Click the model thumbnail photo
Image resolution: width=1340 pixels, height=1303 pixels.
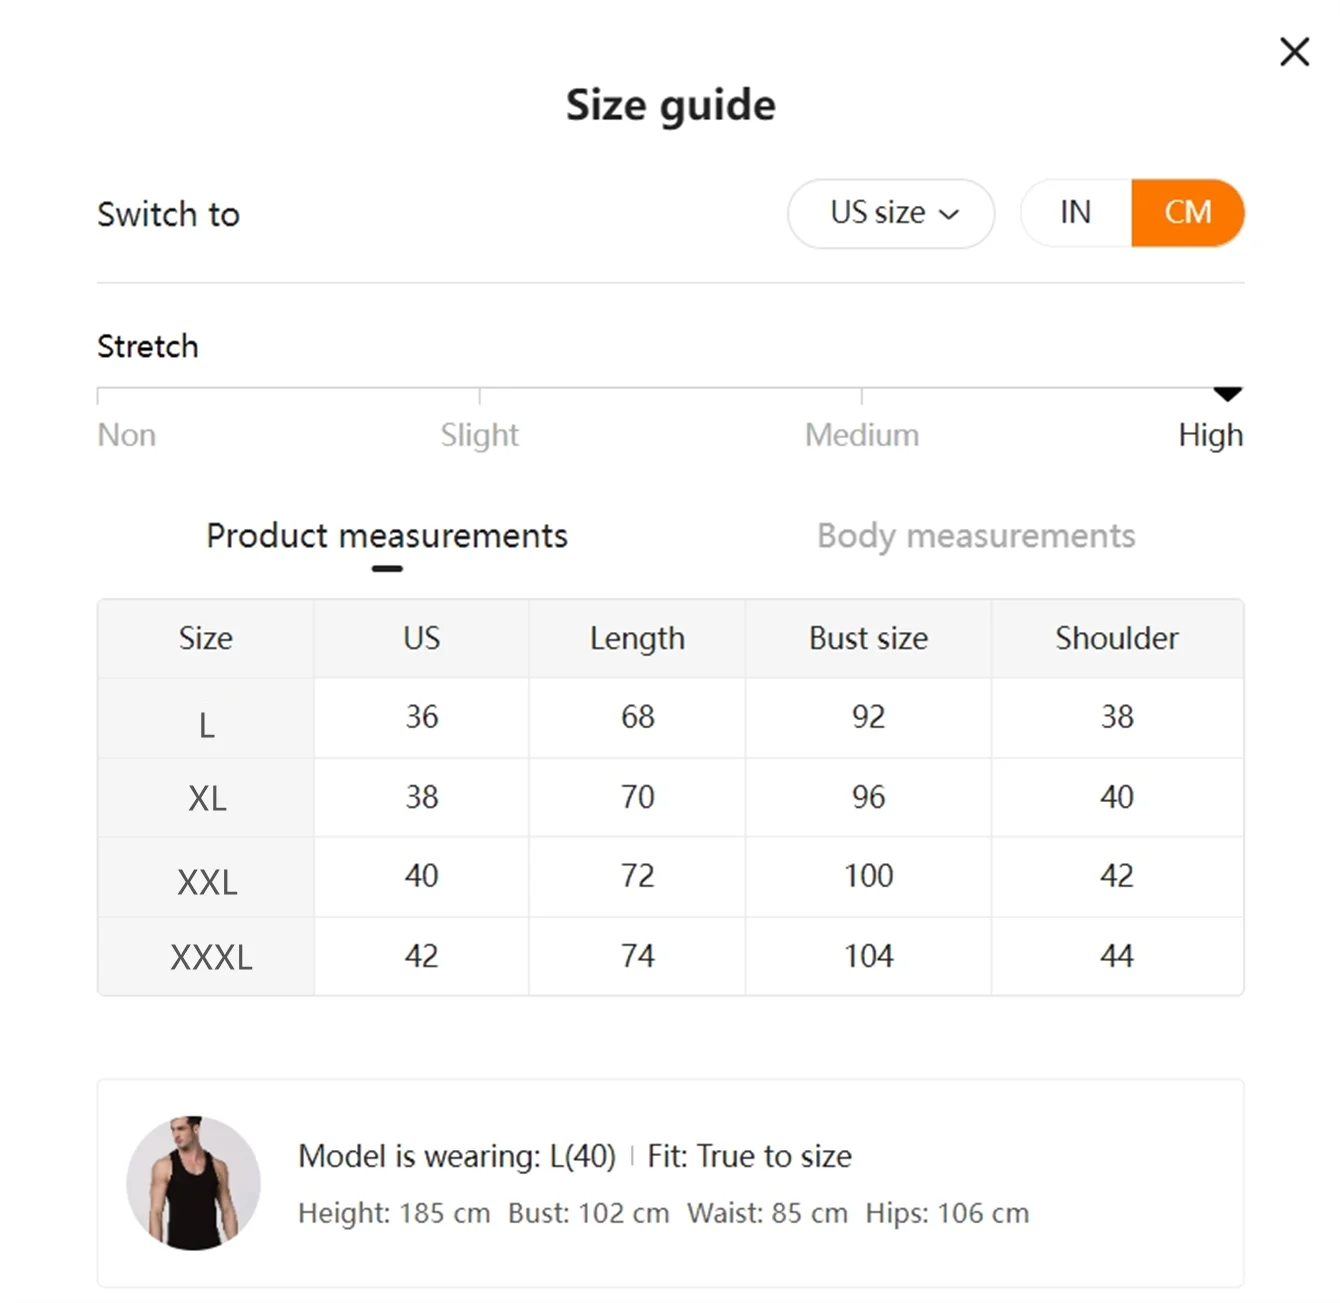pyautogui.click(x=193, y=1183)
